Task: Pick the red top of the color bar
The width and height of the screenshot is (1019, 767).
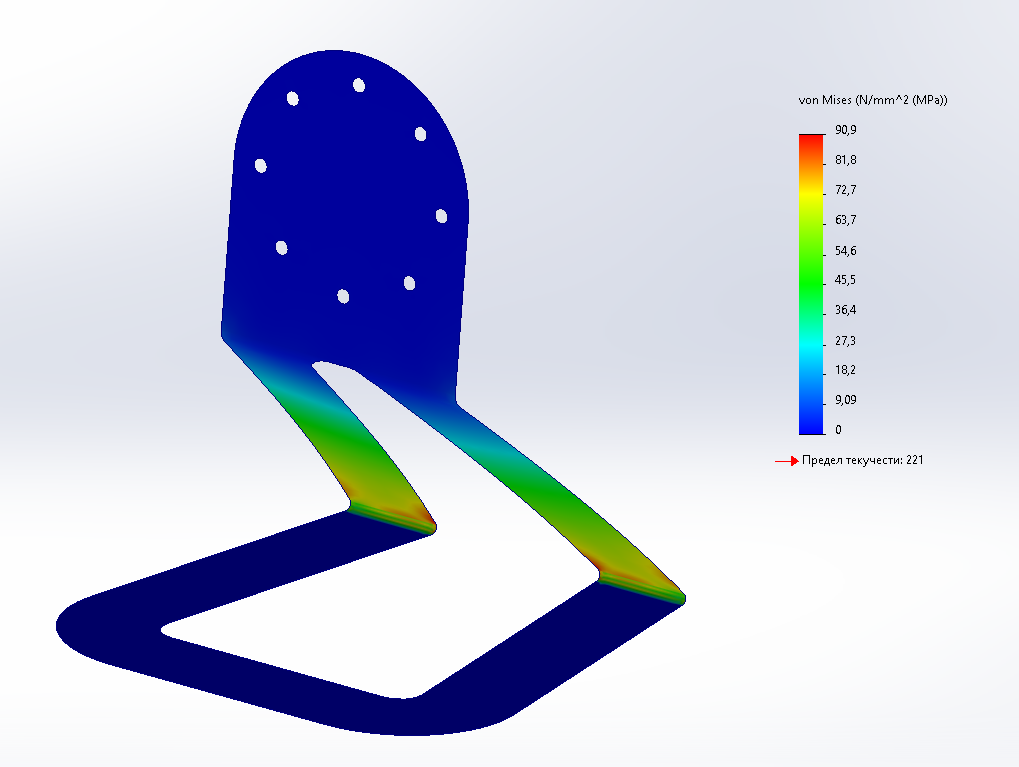Action: [x=811, y=139]
